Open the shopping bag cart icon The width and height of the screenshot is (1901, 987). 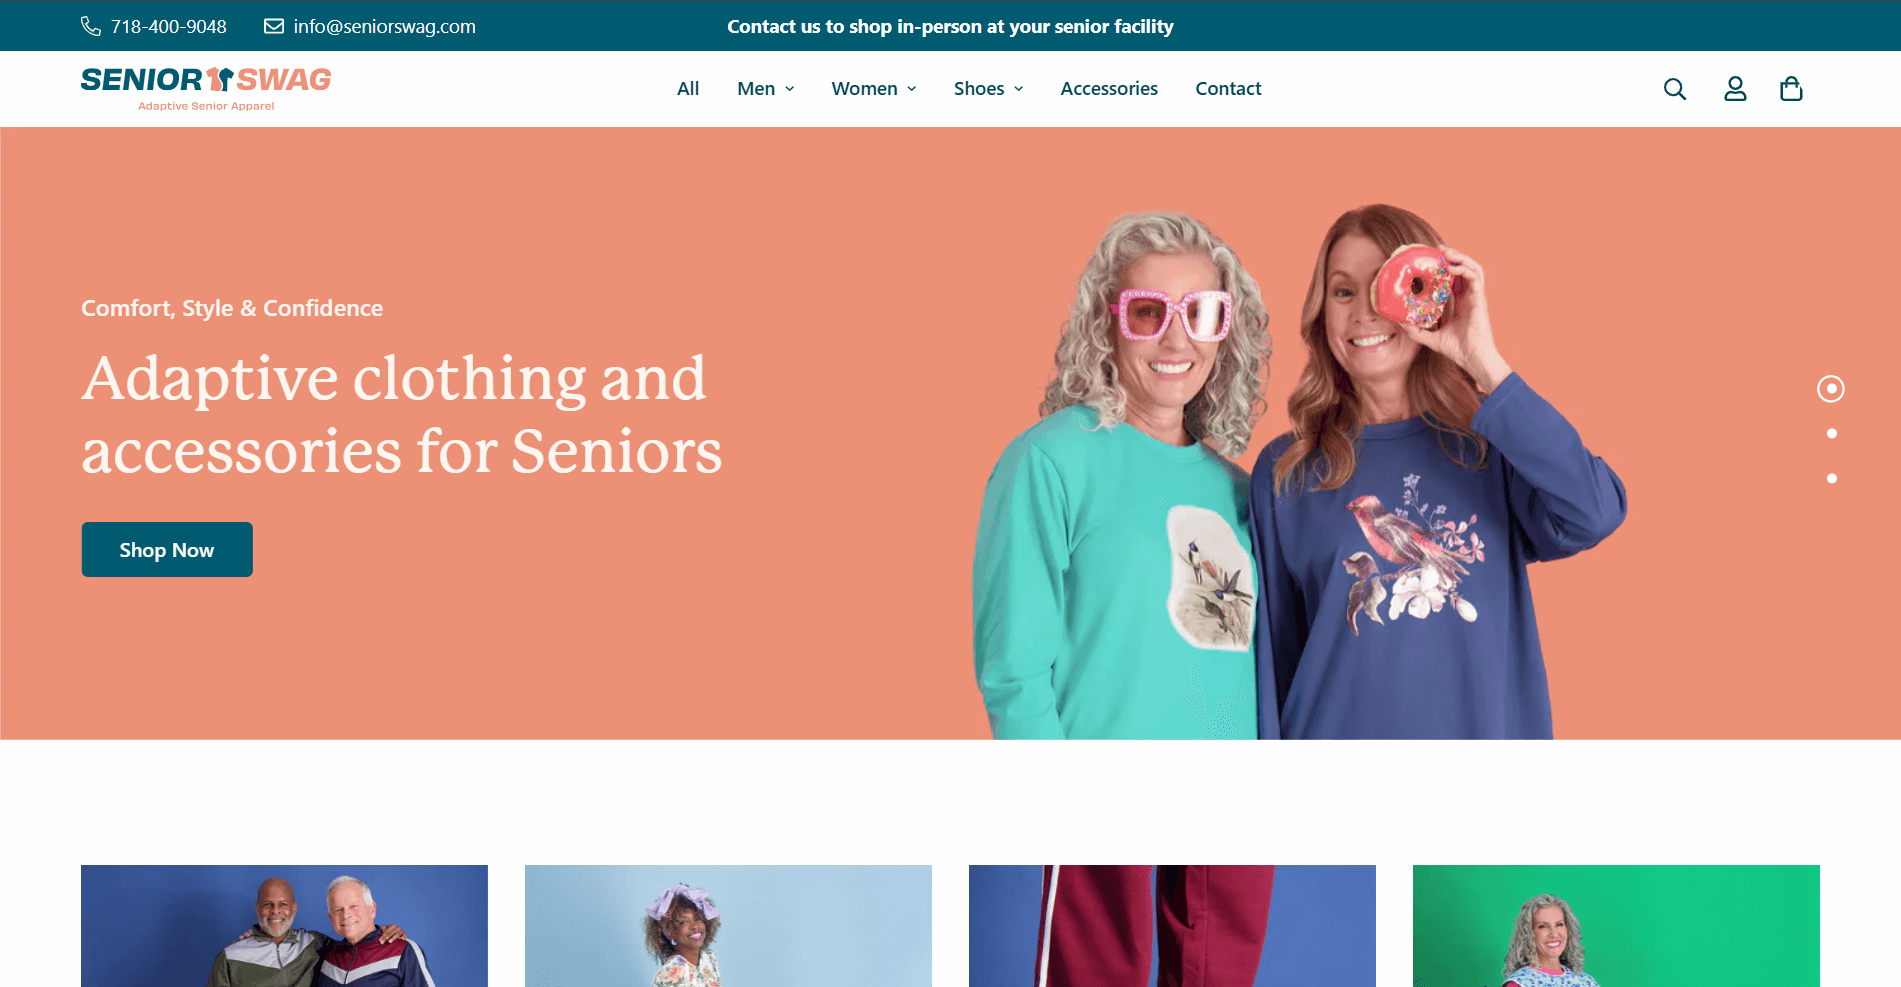tap(1791, 89)
